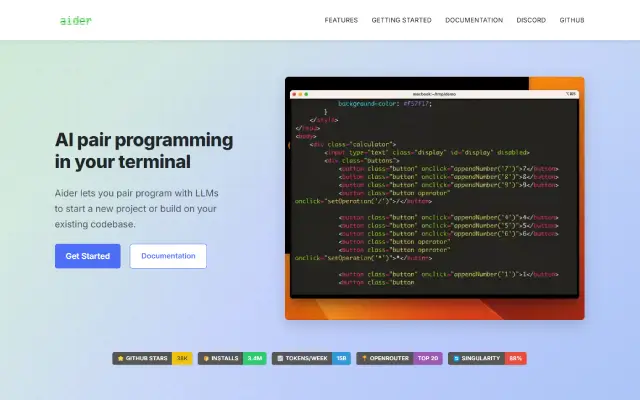Open the Features nav link
640x400 pixels.
pos(341,20)
